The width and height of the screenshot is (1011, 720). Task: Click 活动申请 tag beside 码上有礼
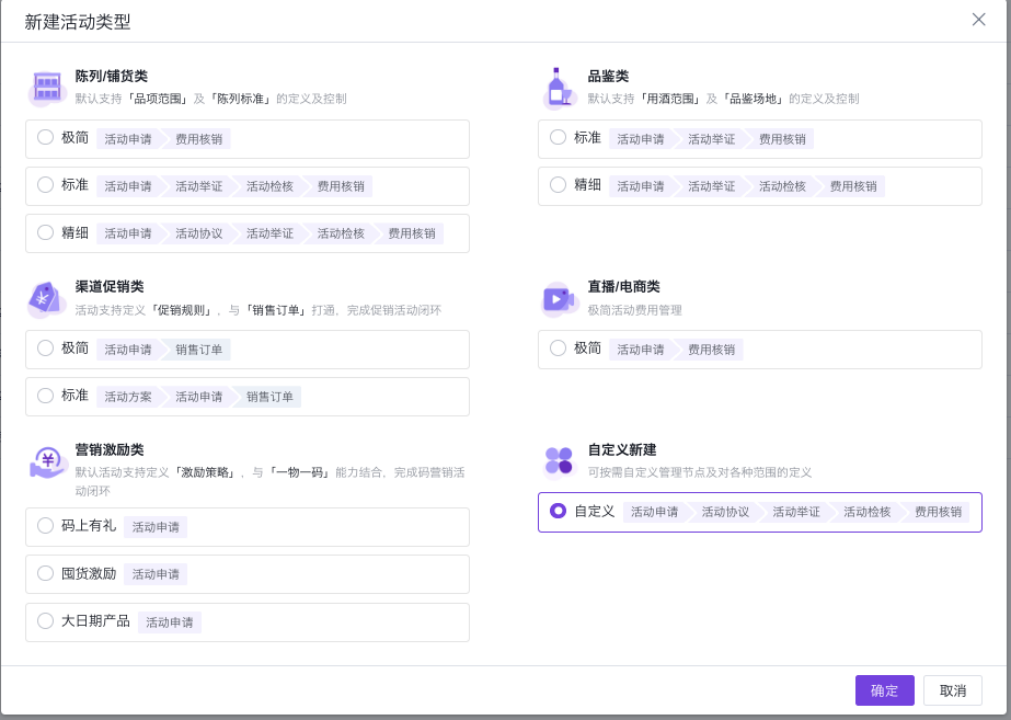click(x=155, y=527)
